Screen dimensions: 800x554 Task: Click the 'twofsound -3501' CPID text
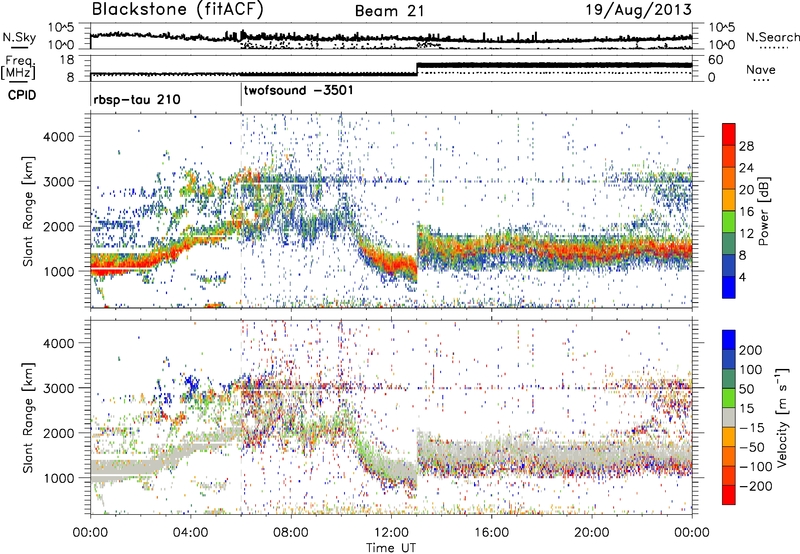(298, 91)
